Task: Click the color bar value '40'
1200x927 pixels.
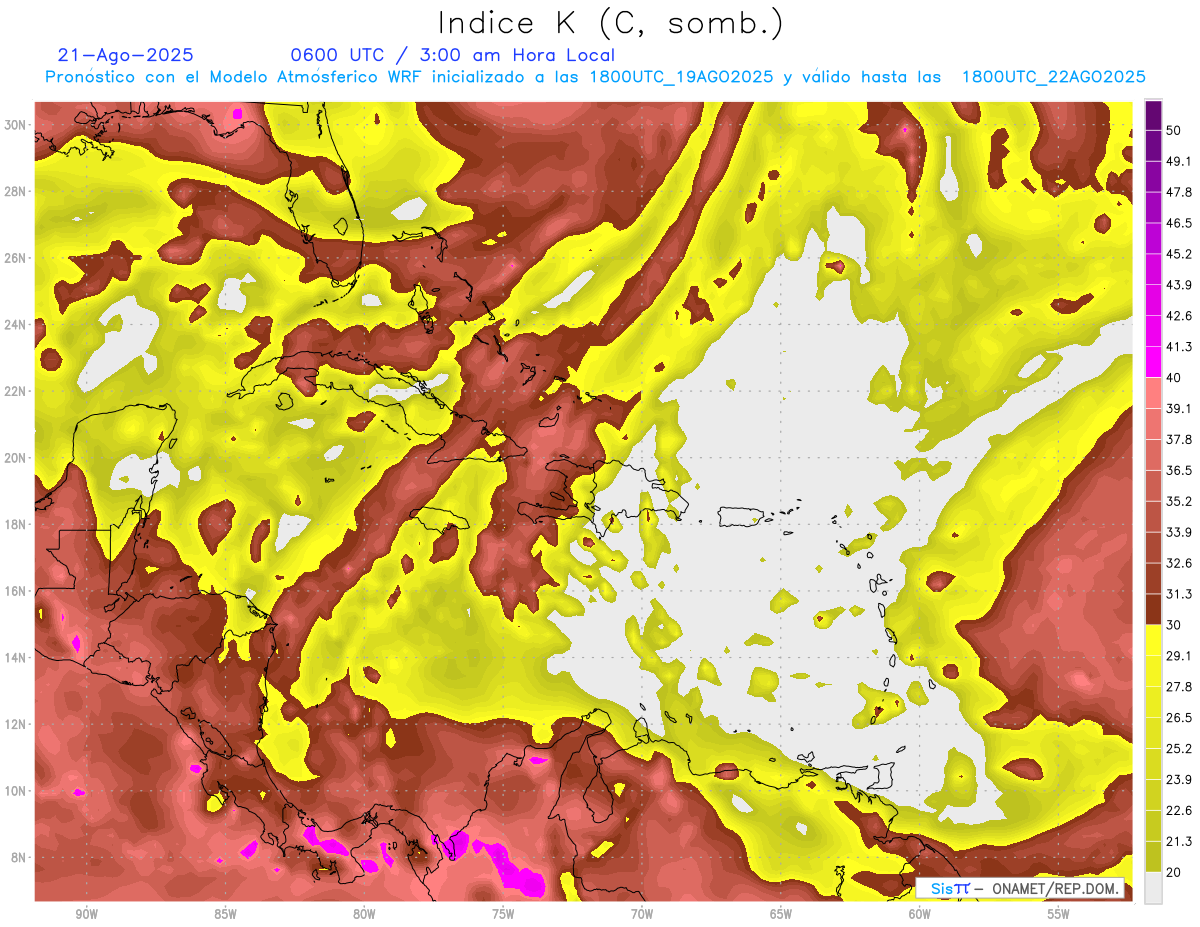Action: click(x=1174, y=378)
